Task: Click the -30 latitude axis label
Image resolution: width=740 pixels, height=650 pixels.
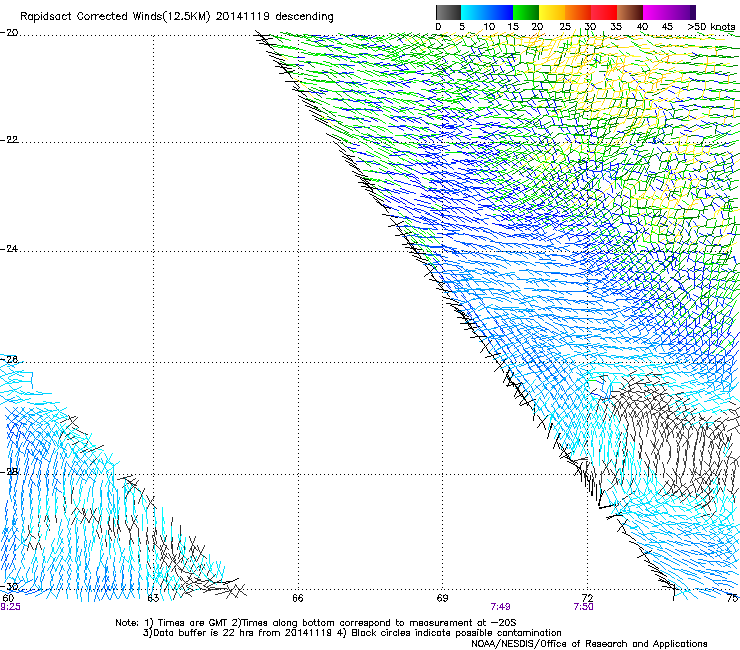Action: (x=10, y=586)
